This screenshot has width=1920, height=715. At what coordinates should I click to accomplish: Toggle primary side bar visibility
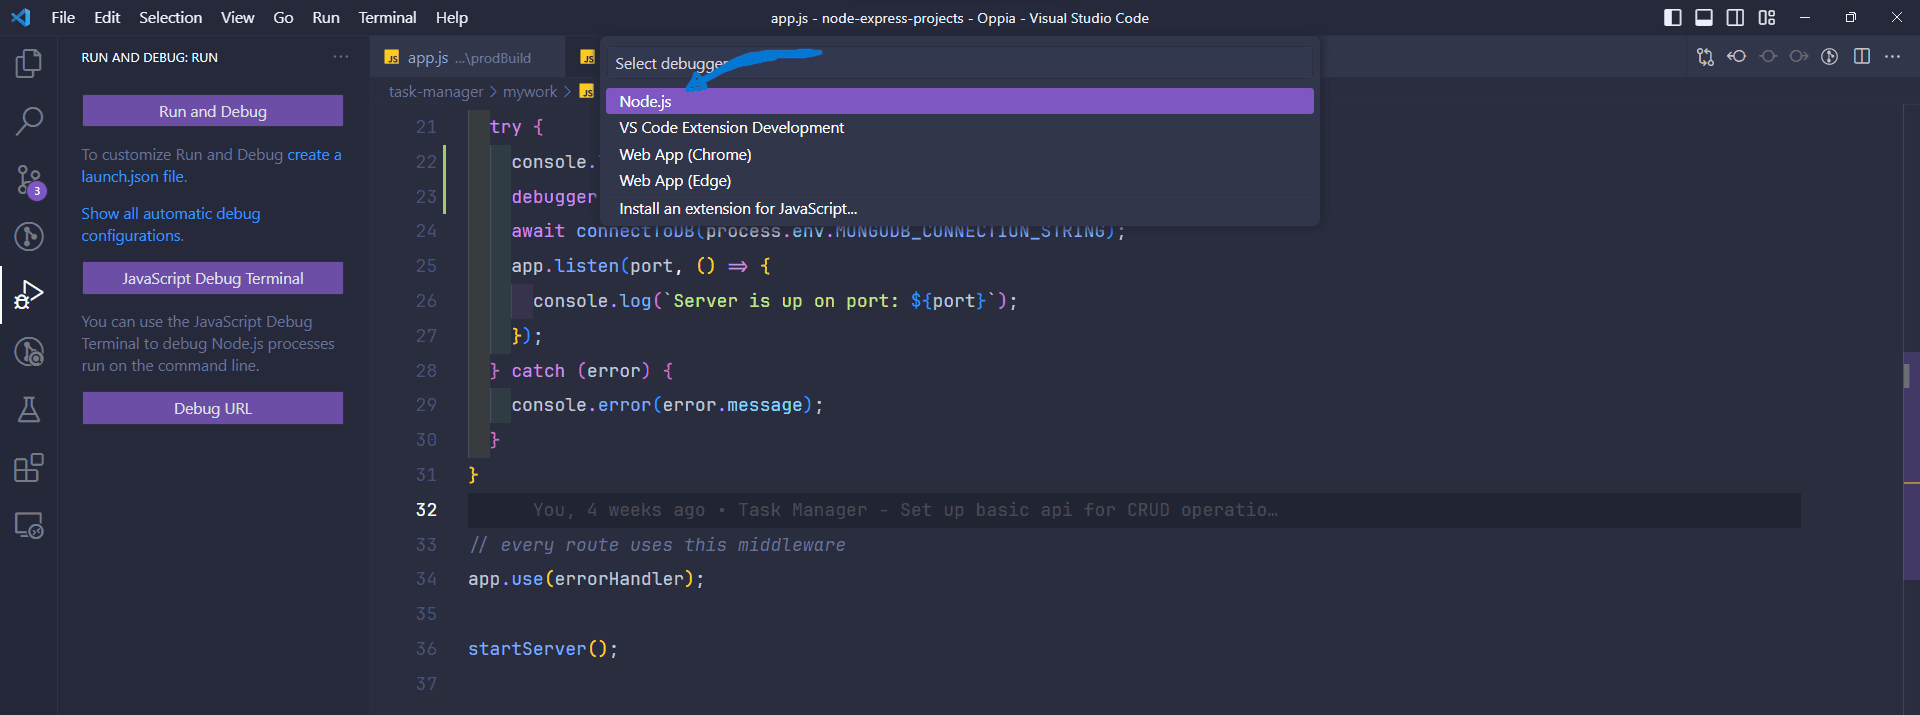coord(1672,18)
